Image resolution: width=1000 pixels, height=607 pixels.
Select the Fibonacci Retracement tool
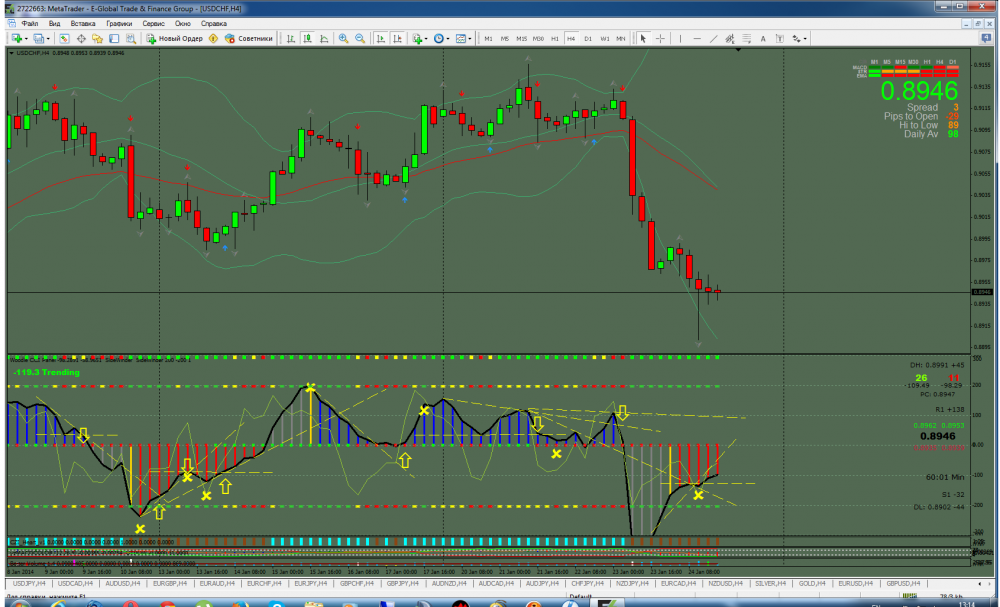point(746,38)
